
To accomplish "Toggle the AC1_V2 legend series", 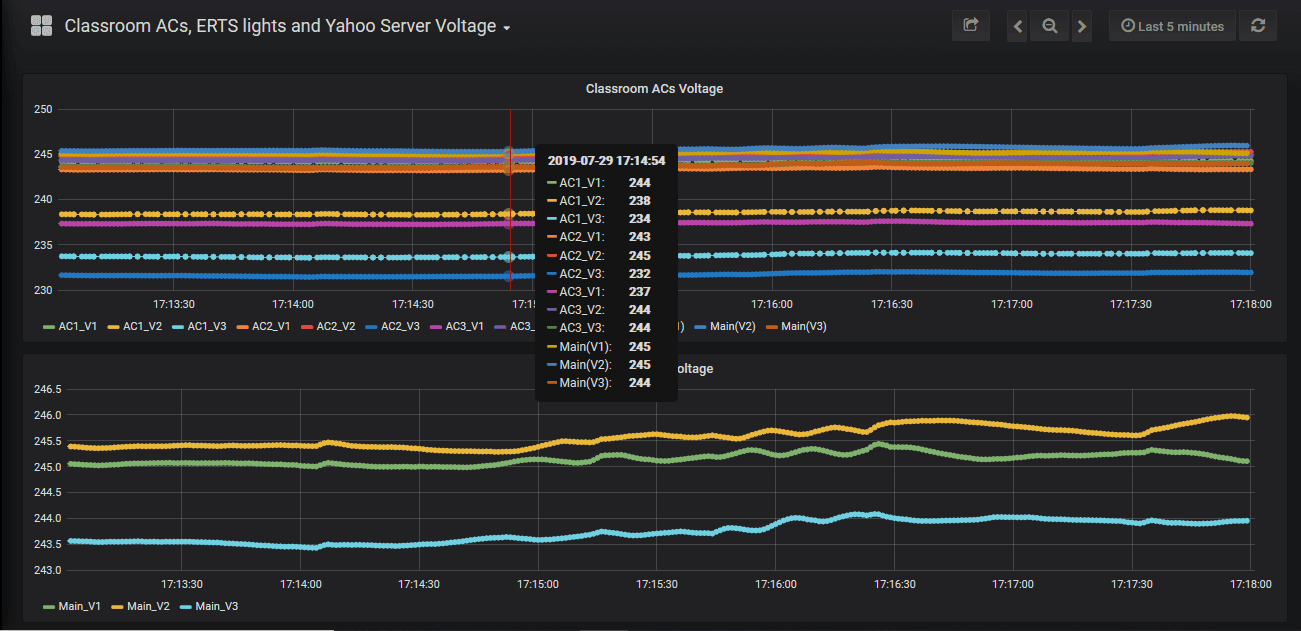I will pos(142,326).
